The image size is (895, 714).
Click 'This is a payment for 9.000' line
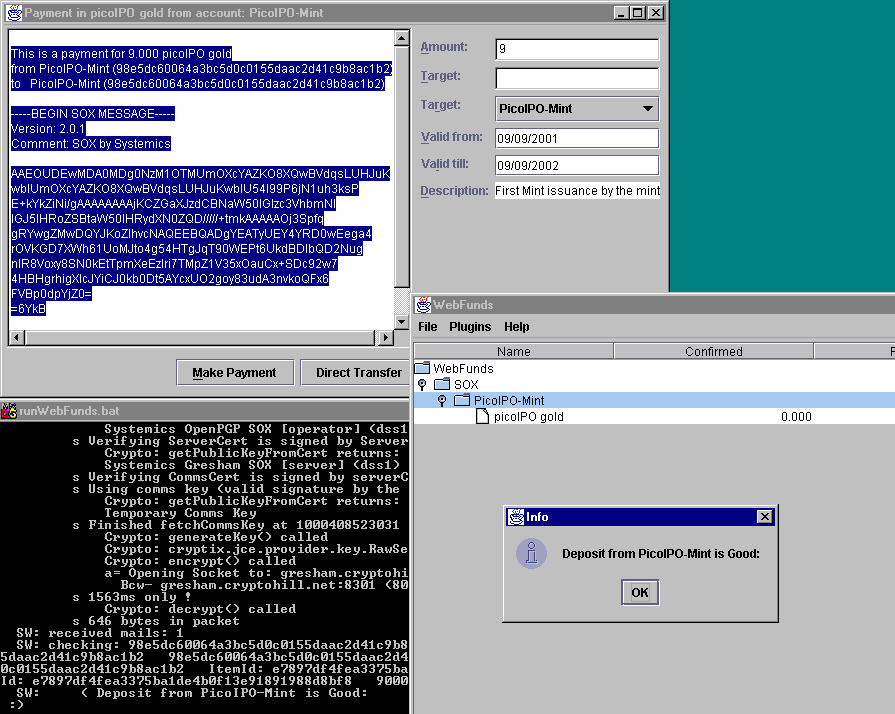121,54
